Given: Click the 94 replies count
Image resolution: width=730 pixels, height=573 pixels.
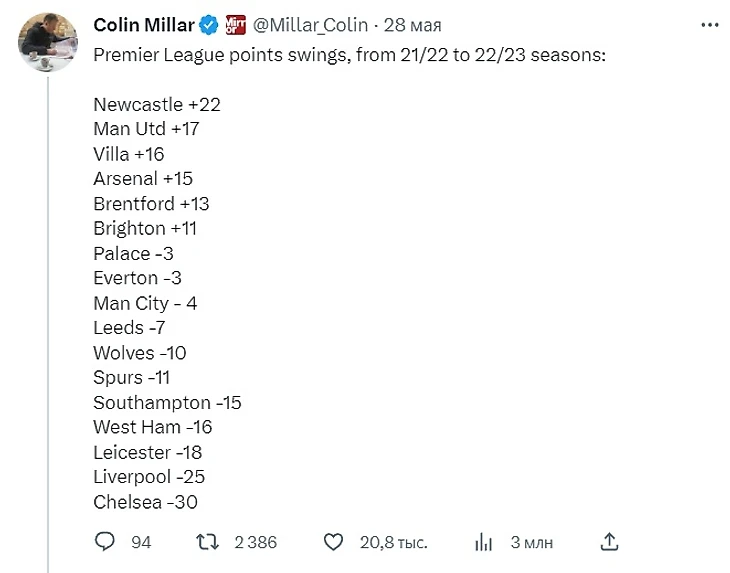Looking at the screenshot, I should (x=141, y=542).
